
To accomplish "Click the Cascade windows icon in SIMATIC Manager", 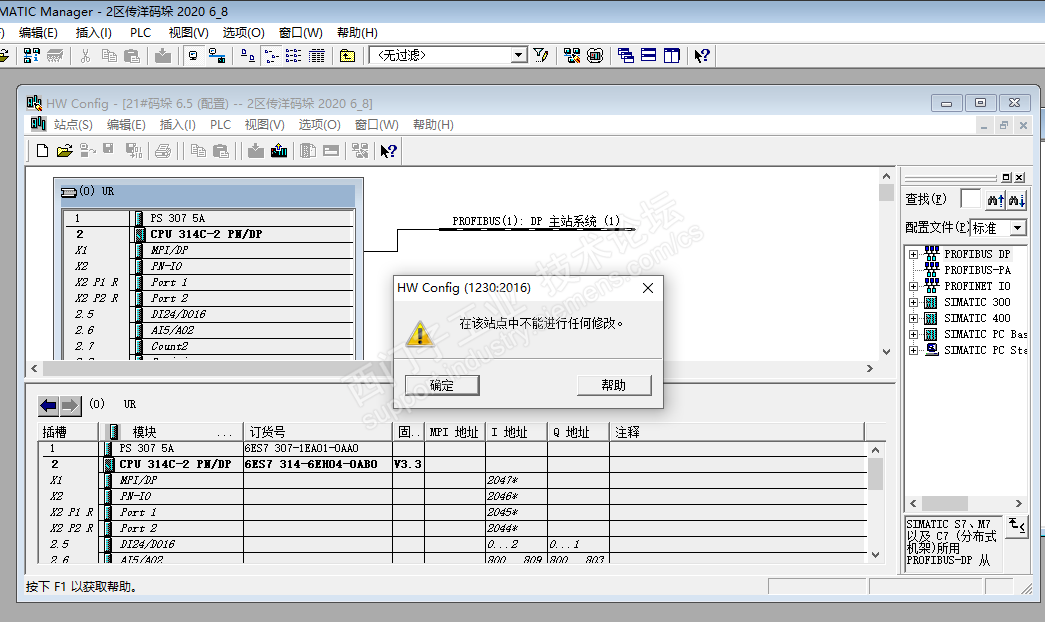I will point(626,55).
